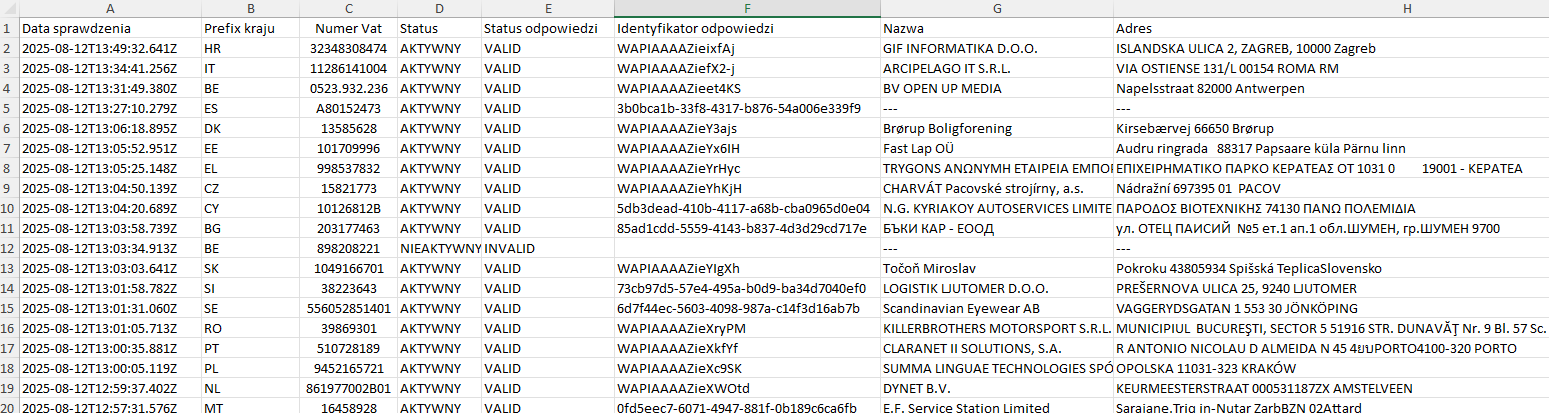Click the 'Status odpowiedzi' header cell
Viewport: 1549px width, 413px height.
(547, 28)
